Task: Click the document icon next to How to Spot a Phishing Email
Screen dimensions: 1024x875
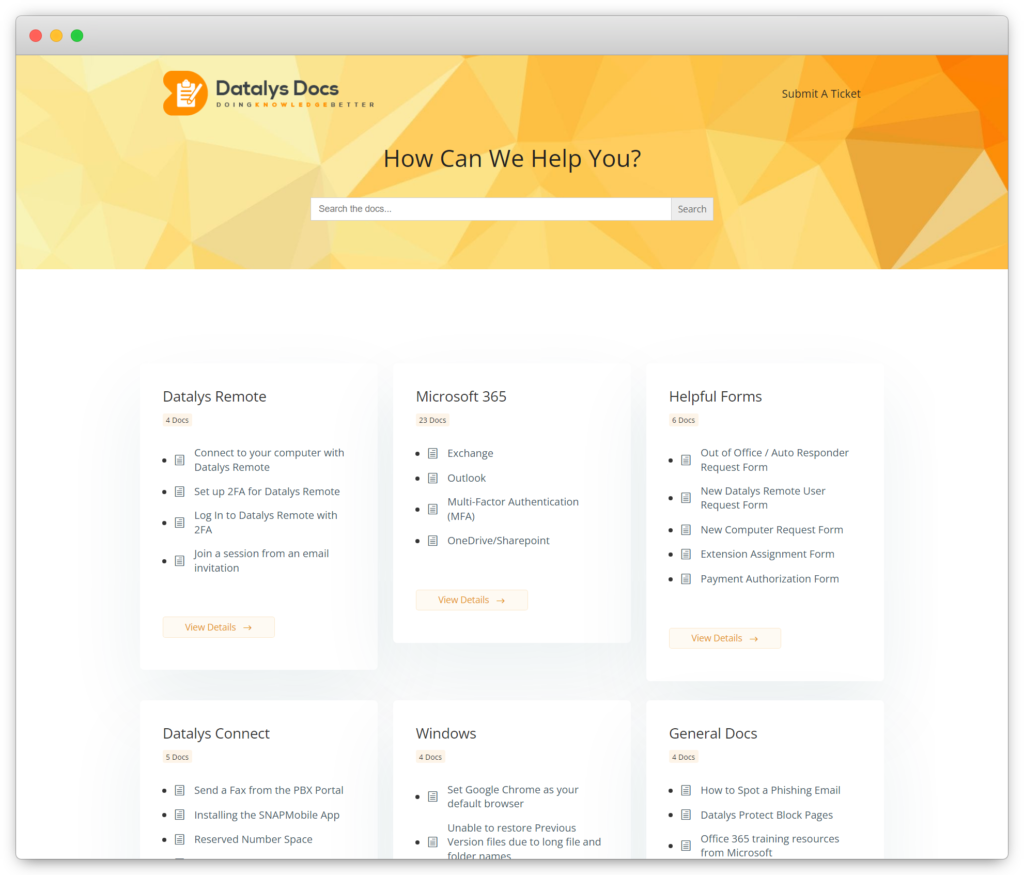Action: click(685, 790)
